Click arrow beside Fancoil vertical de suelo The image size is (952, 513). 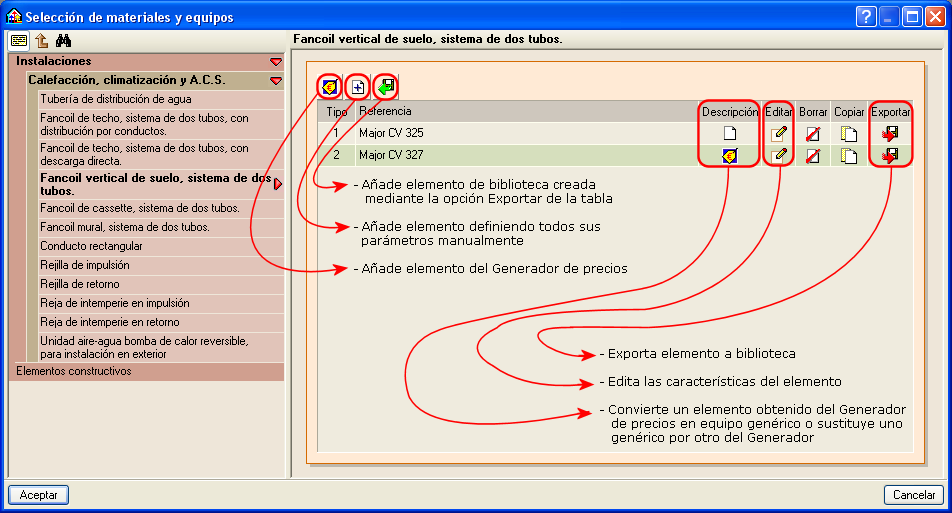click(x=278, y=184)
